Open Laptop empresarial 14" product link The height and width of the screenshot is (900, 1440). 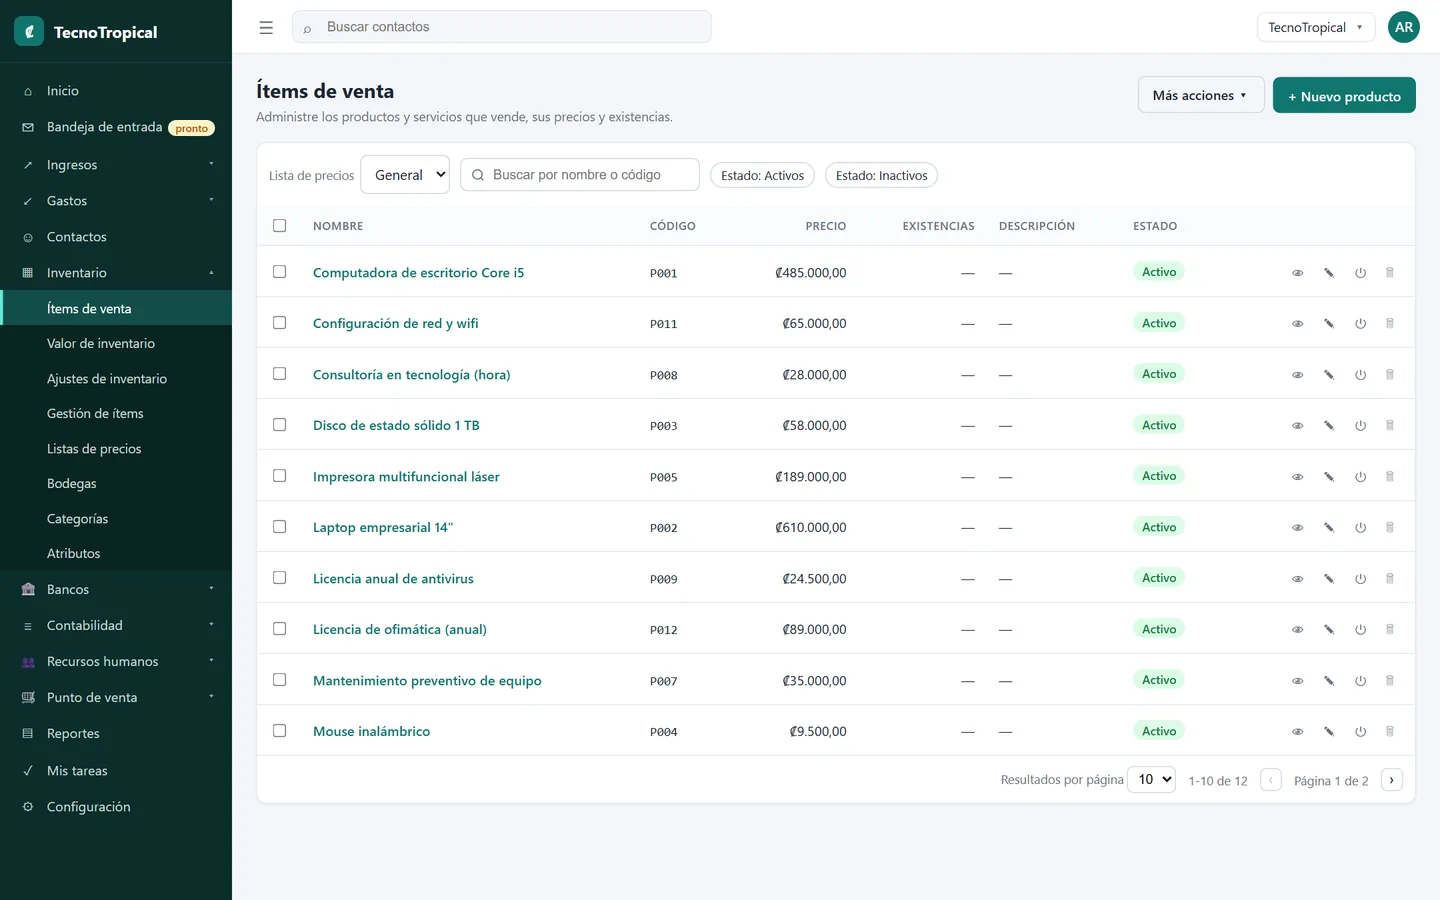[383, 528]
